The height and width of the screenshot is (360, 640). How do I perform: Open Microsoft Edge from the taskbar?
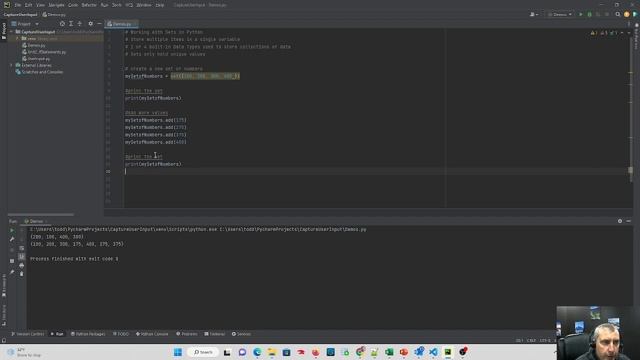(x=257, y=352)
